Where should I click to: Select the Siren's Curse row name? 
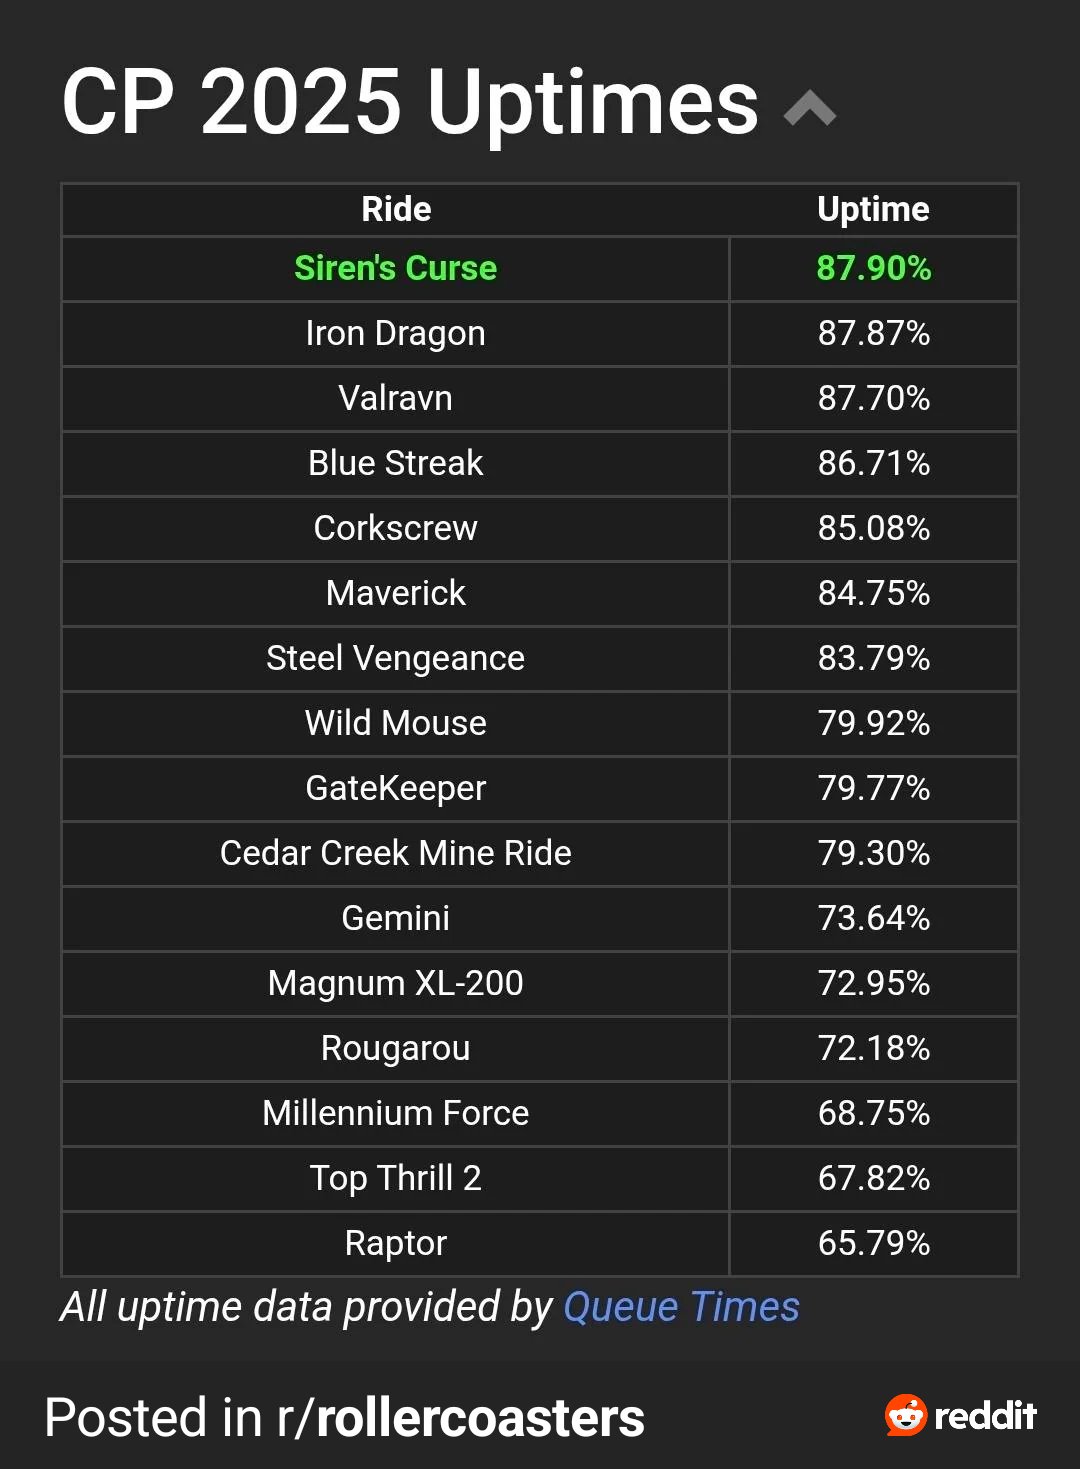(396, 269)
